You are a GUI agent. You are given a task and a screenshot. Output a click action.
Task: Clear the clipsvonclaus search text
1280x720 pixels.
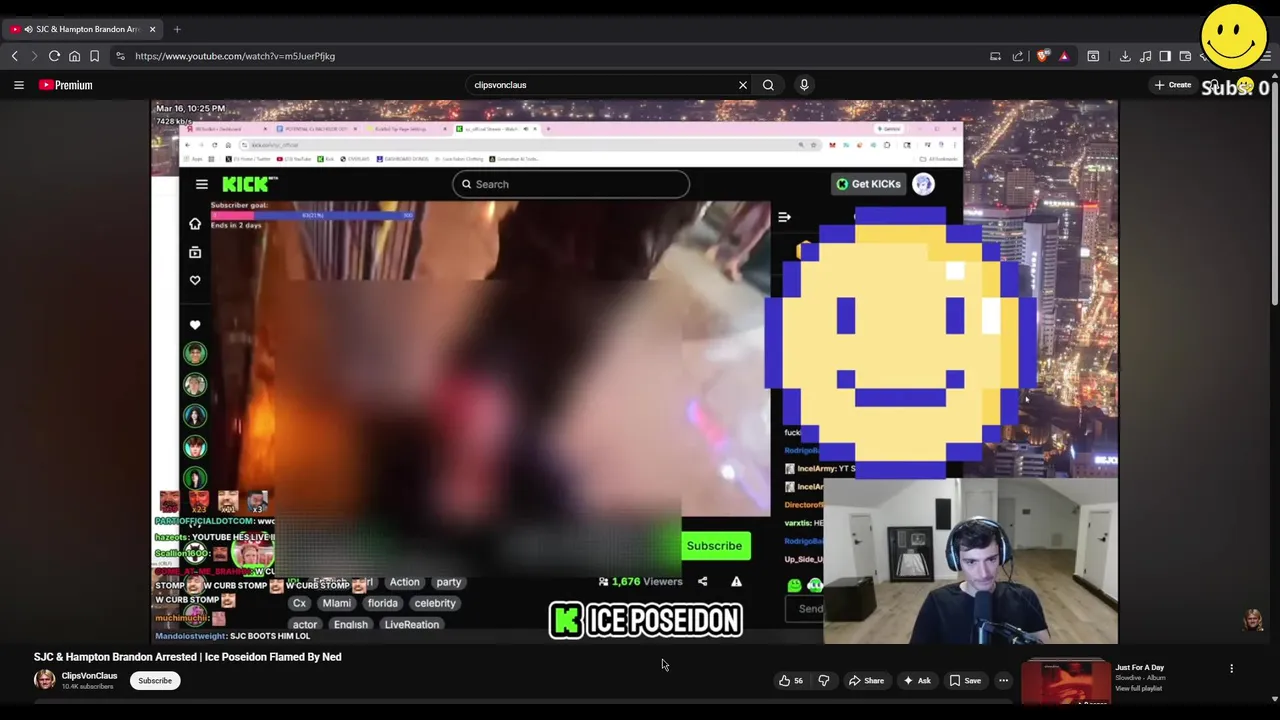coord(742,85)
